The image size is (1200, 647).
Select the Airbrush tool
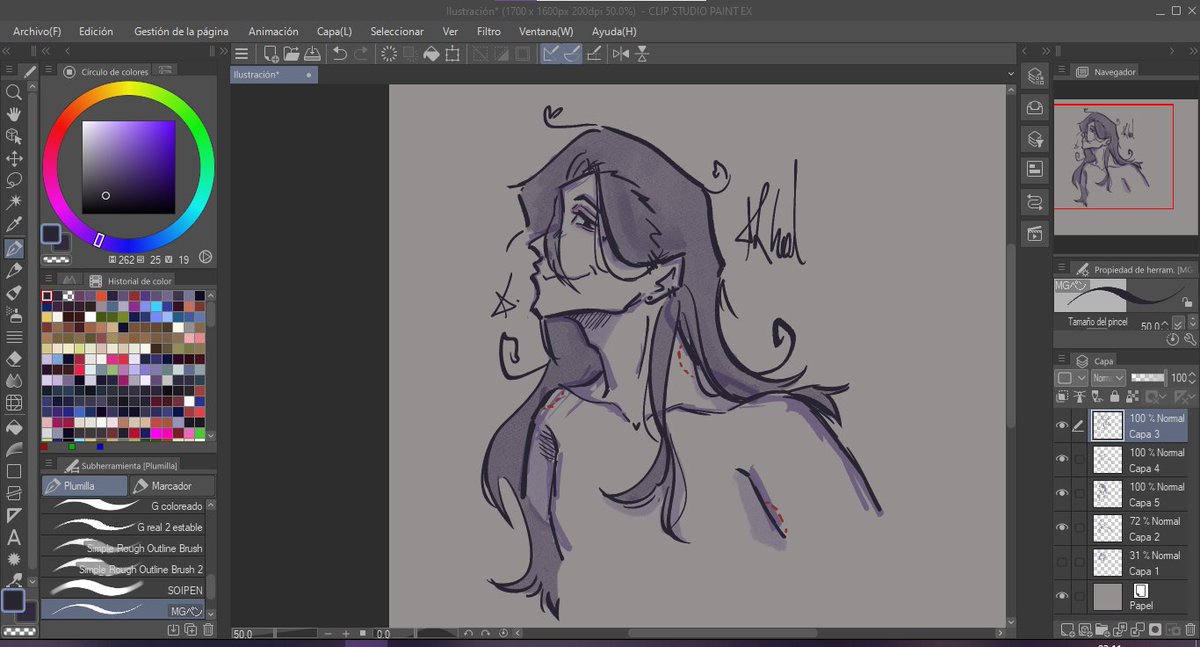14,314
